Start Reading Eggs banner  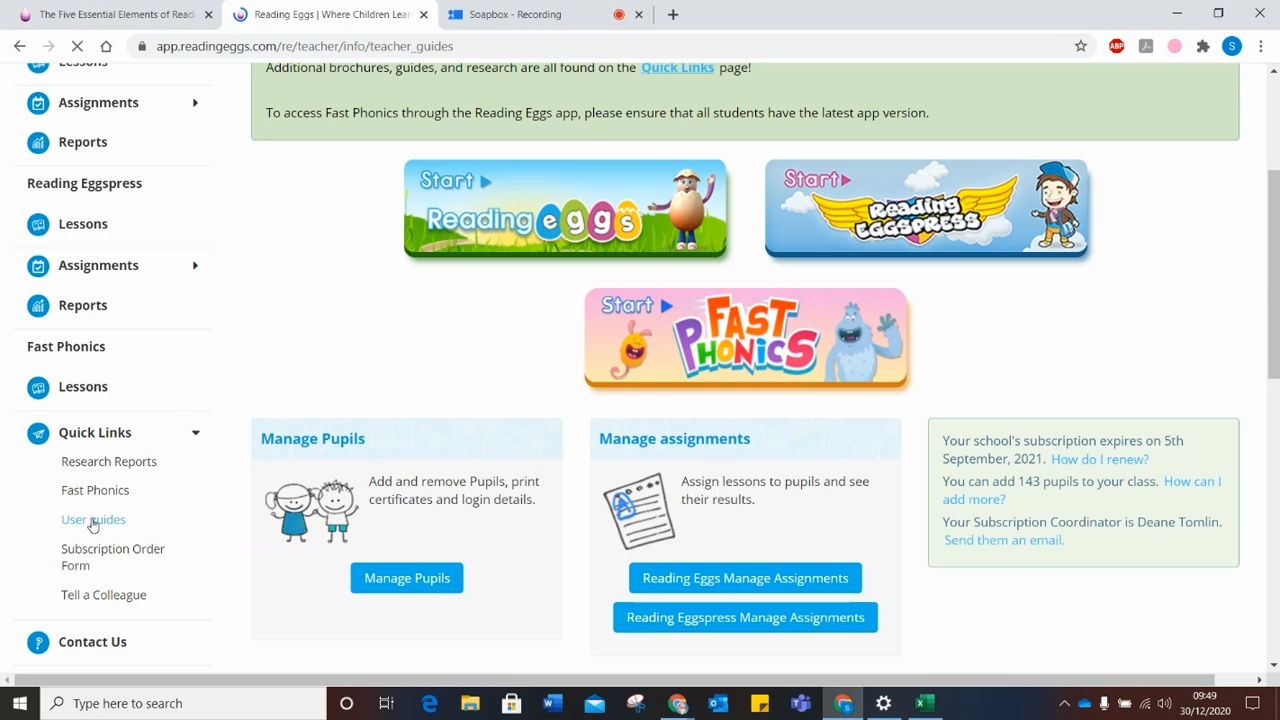tap(565, 208)
